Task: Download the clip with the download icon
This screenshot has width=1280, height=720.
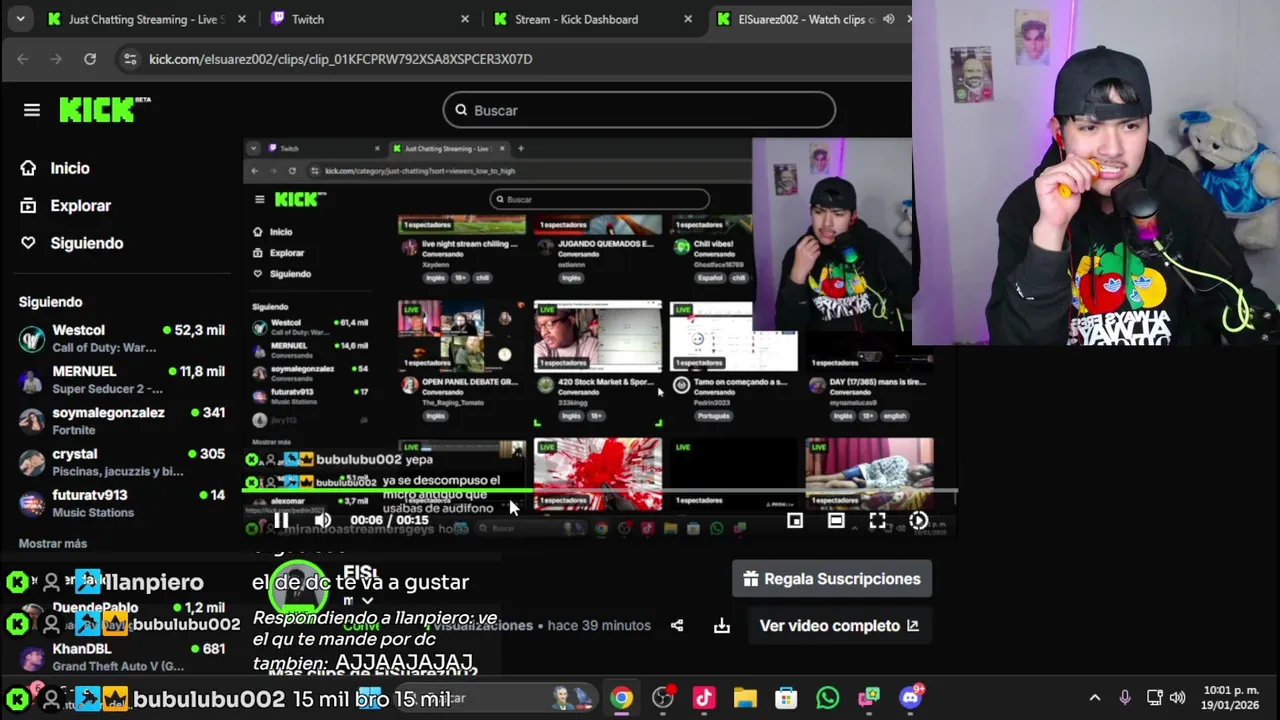Action: pyautogui.click(x=722, y=626)
